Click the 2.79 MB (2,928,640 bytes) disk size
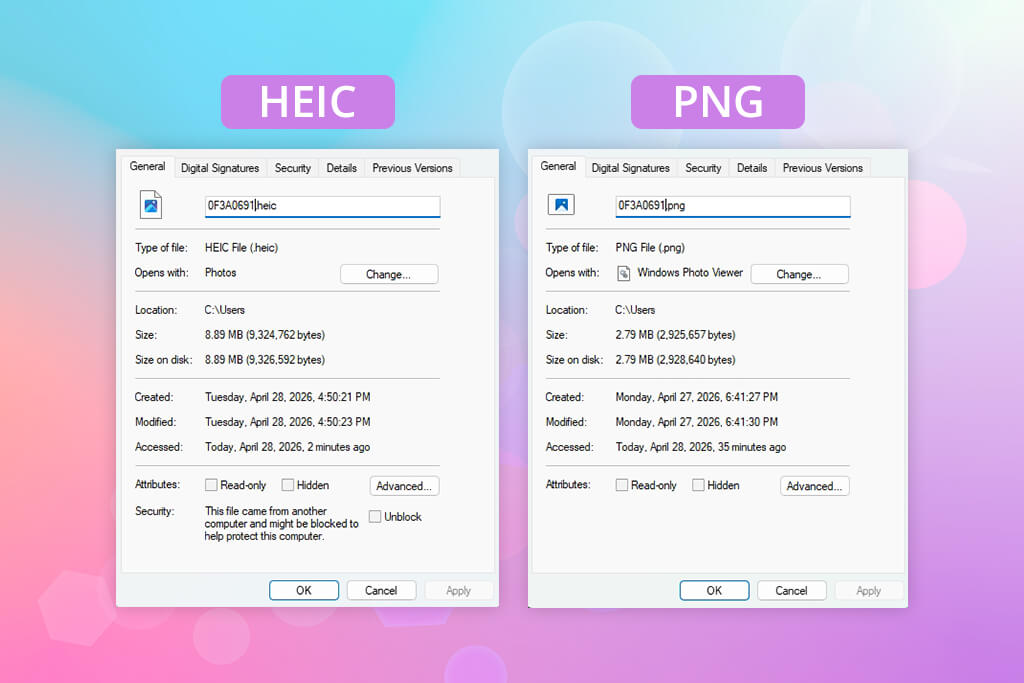The height and width of the screenshot is (683, 1024). click(675, 359)
